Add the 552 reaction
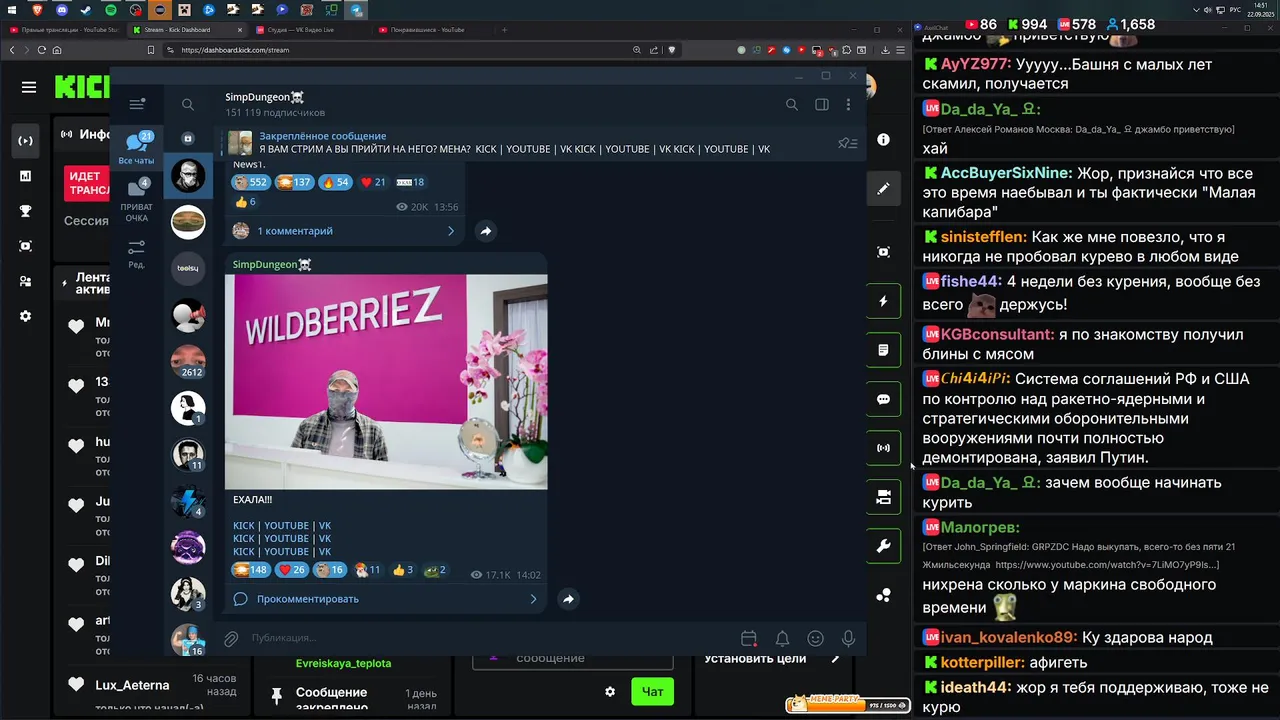This screenshot has height=720, width=1280. pos(250,182)
